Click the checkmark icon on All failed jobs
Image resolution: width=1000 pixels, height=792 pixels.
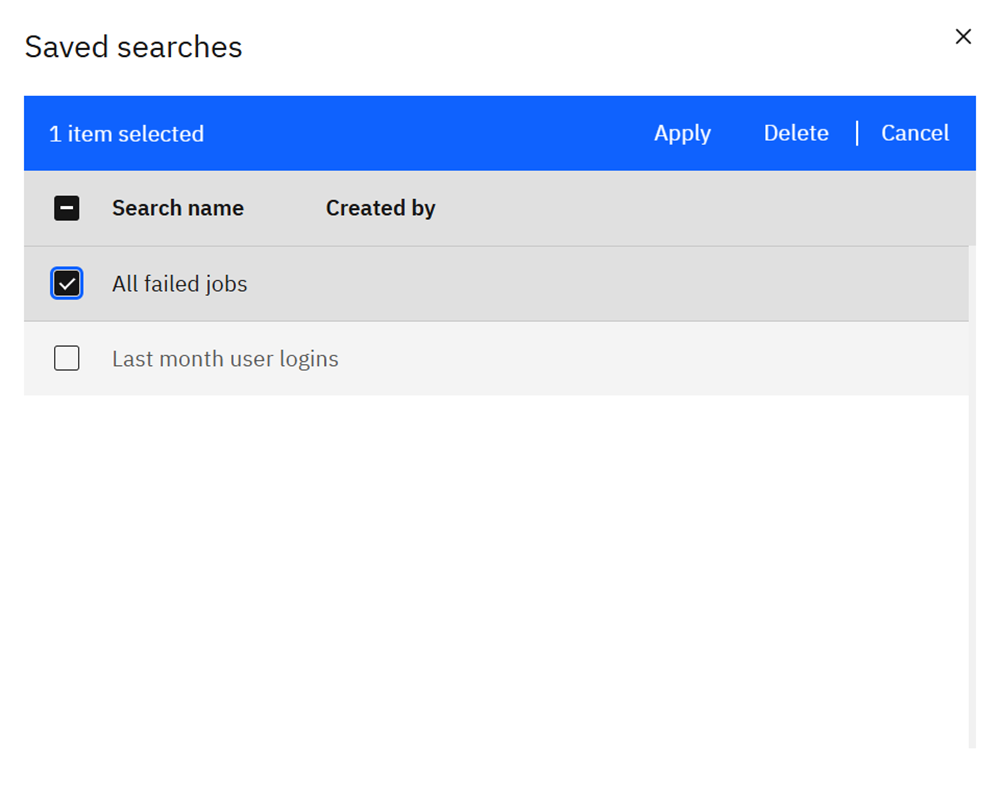click(66, 283)
